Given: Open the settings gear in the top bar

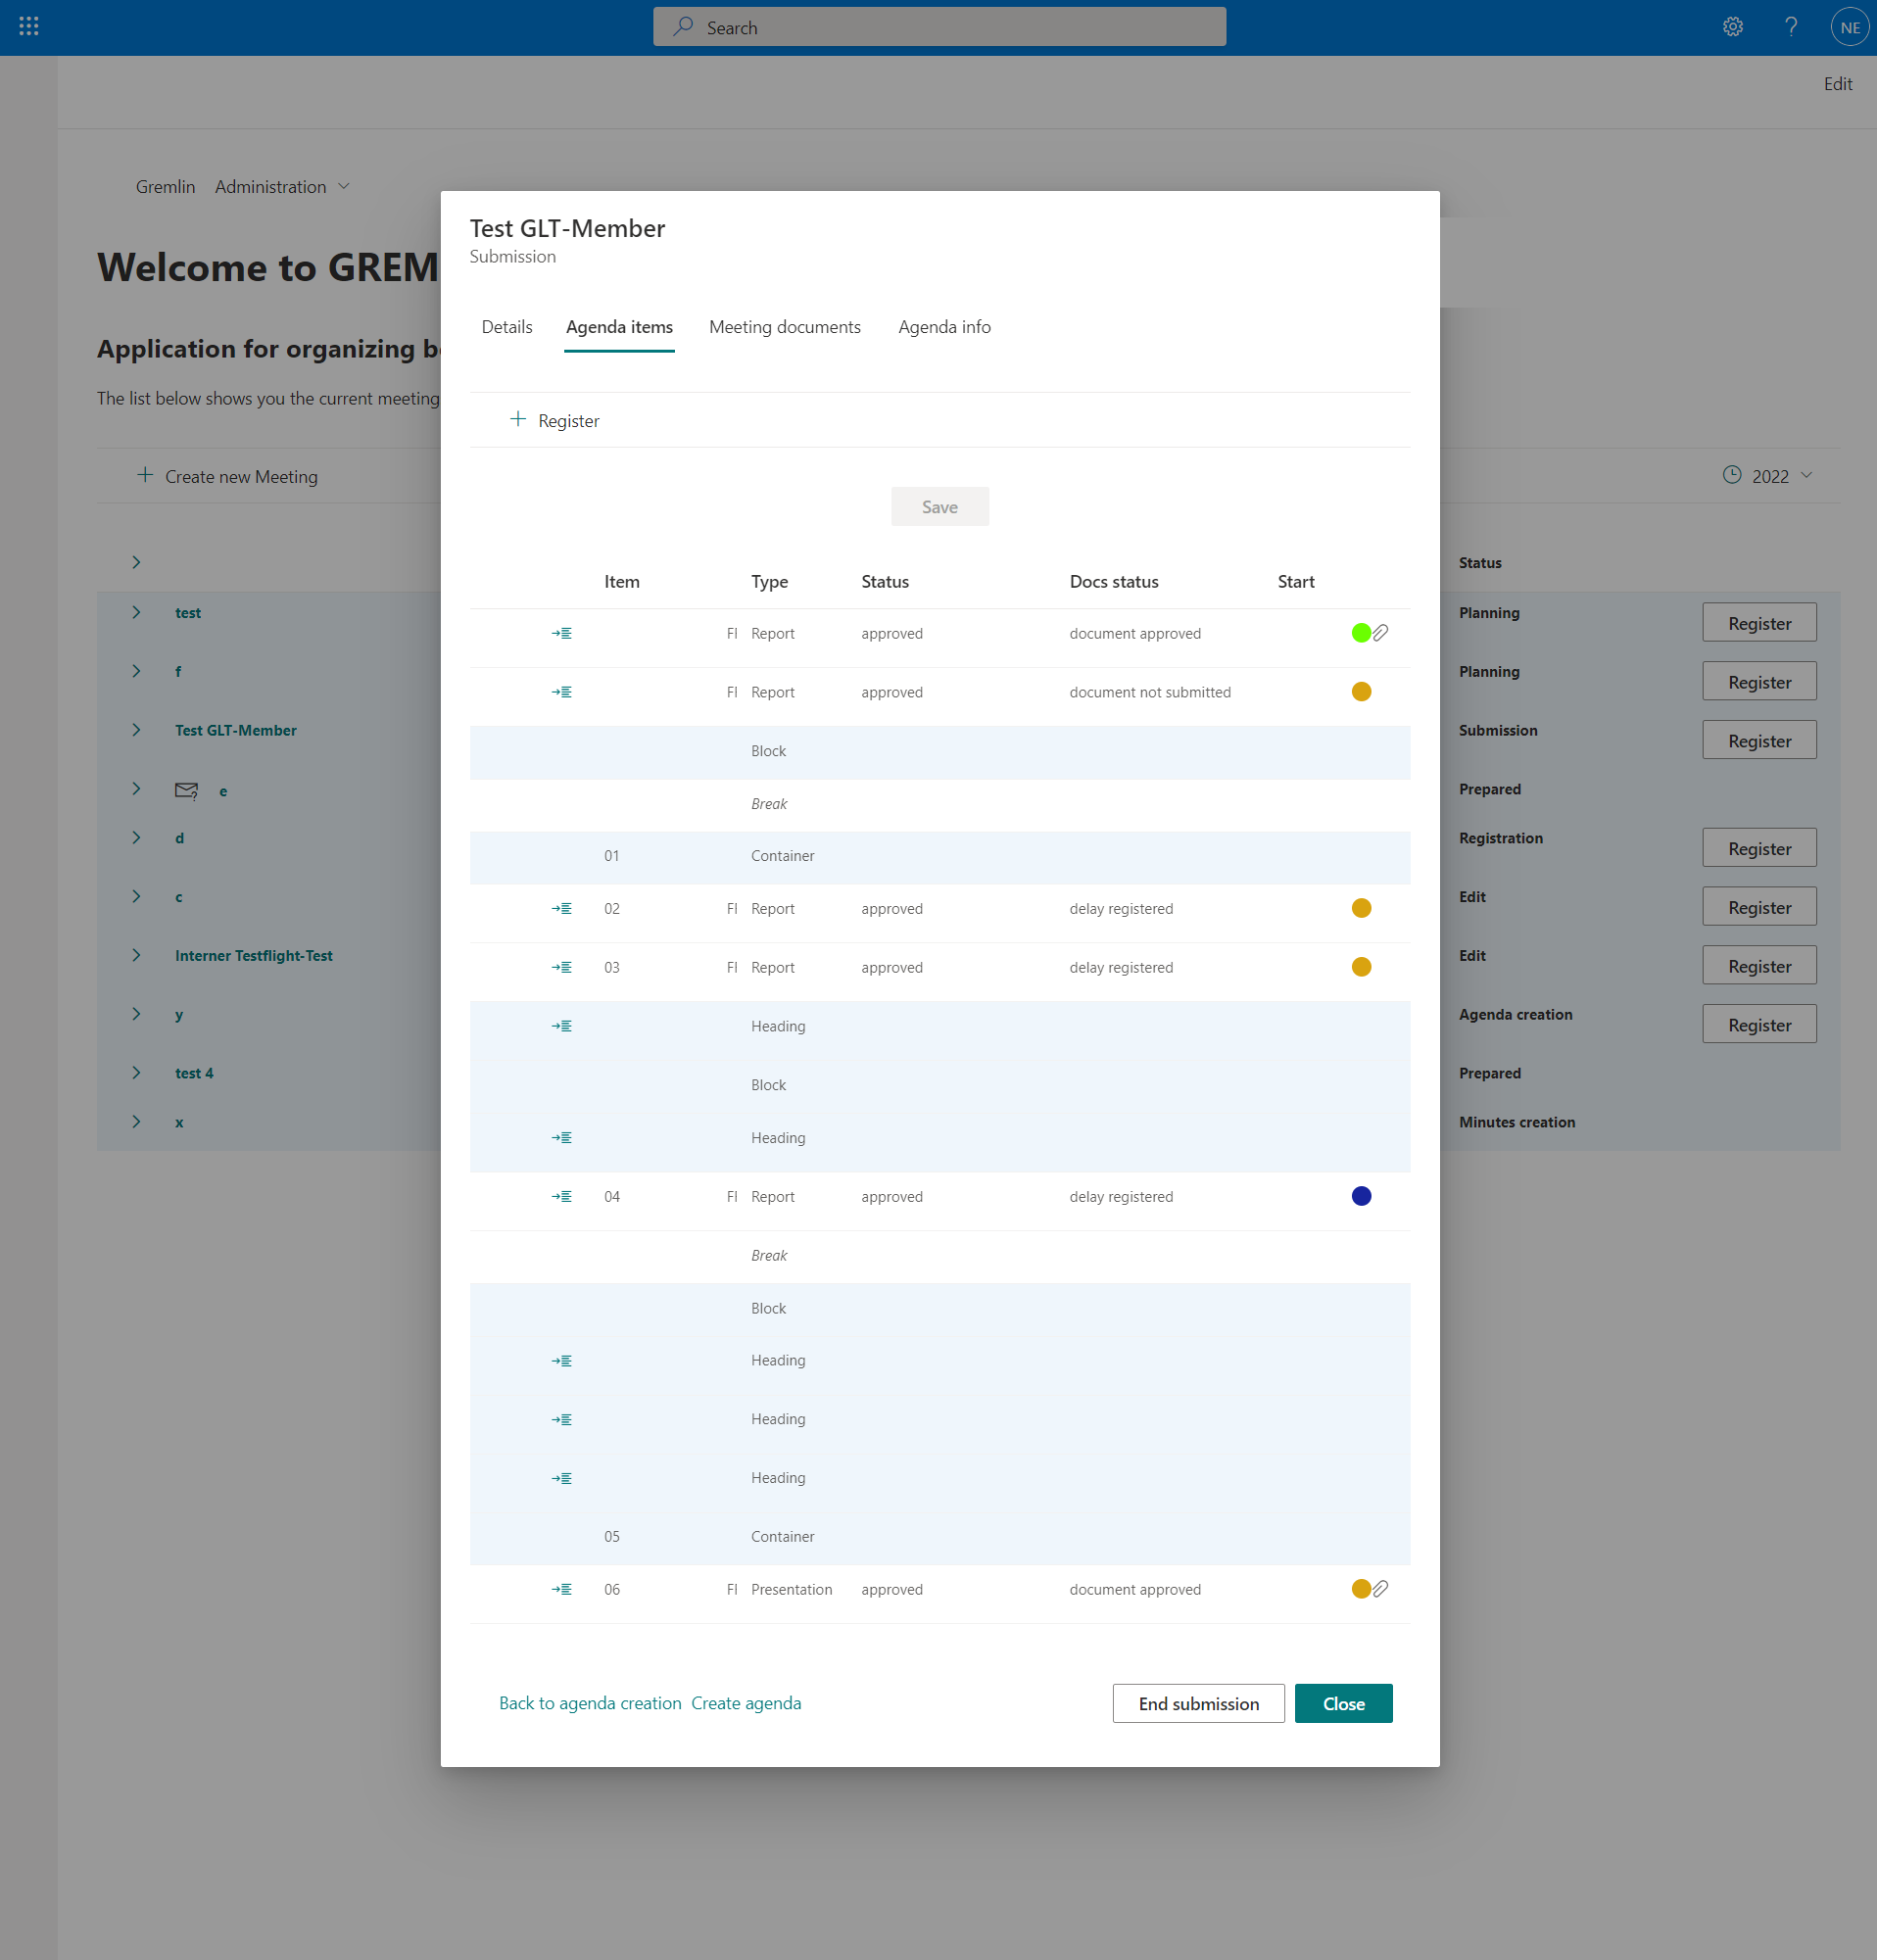Looking at the screenshot, I should pyautogui.click(x=1733, y=26).
